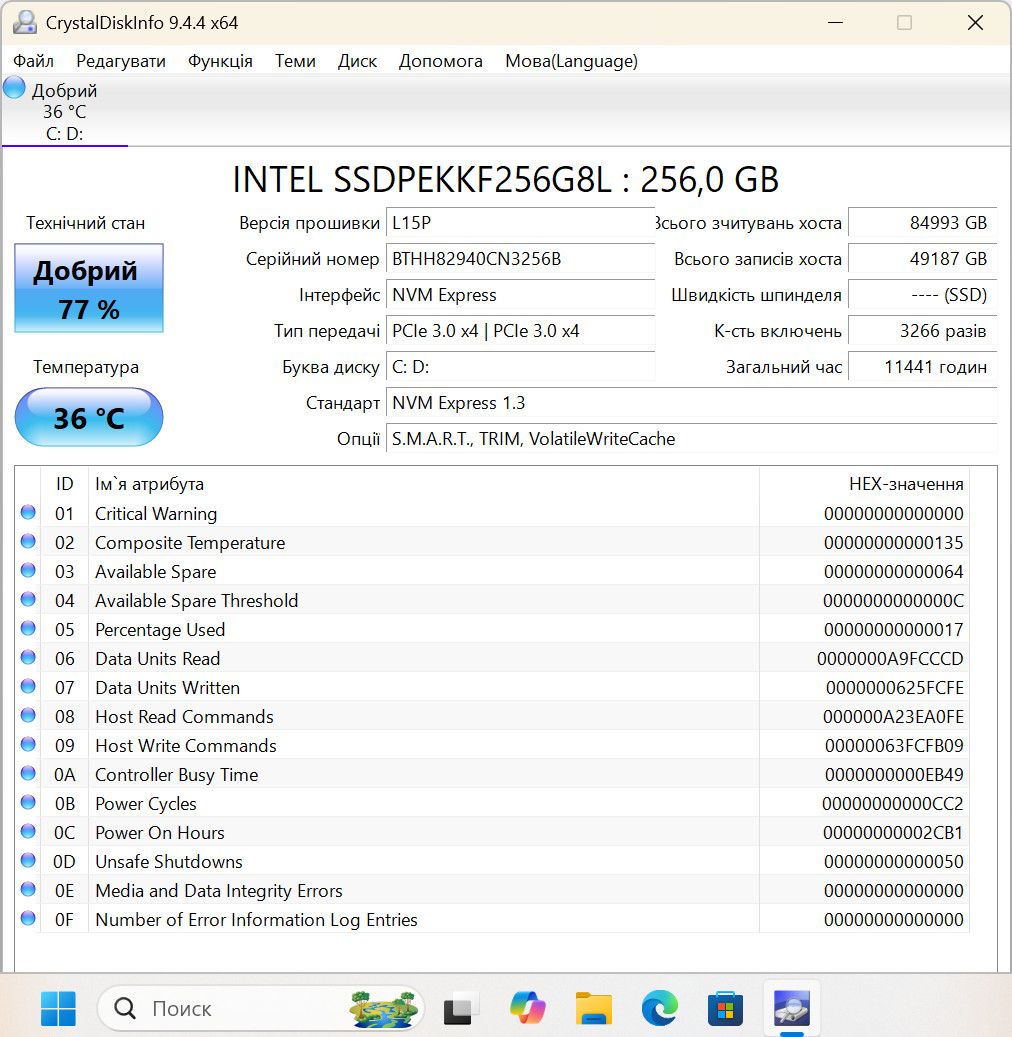Click the Data Units Written status orb
1012x1037 pixels.
point(28,687)
